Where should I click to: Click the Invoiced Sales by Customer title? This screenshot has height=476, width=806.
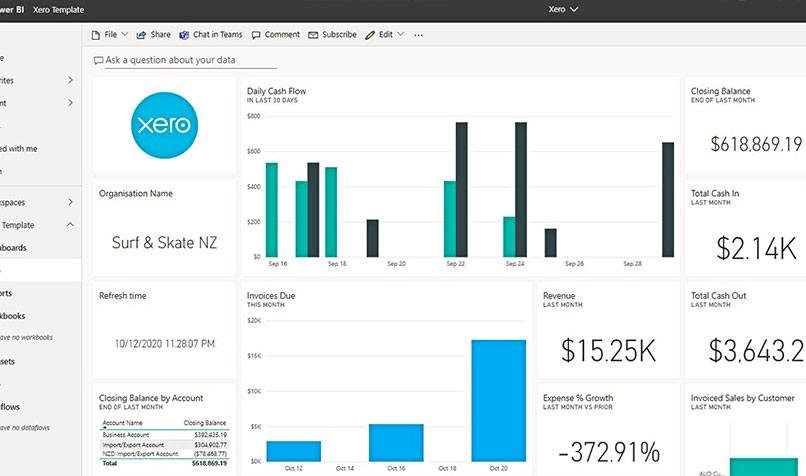click(x=742, y=398)
